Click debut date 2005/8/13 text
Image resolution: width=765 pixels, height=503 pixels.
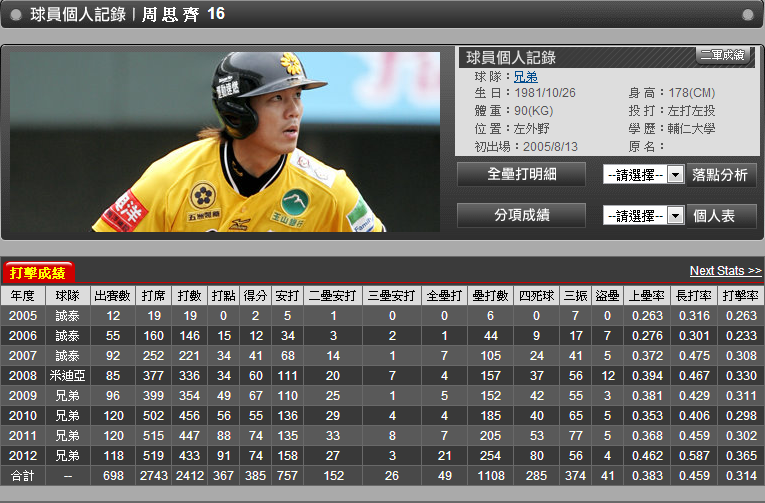point(550,146)
